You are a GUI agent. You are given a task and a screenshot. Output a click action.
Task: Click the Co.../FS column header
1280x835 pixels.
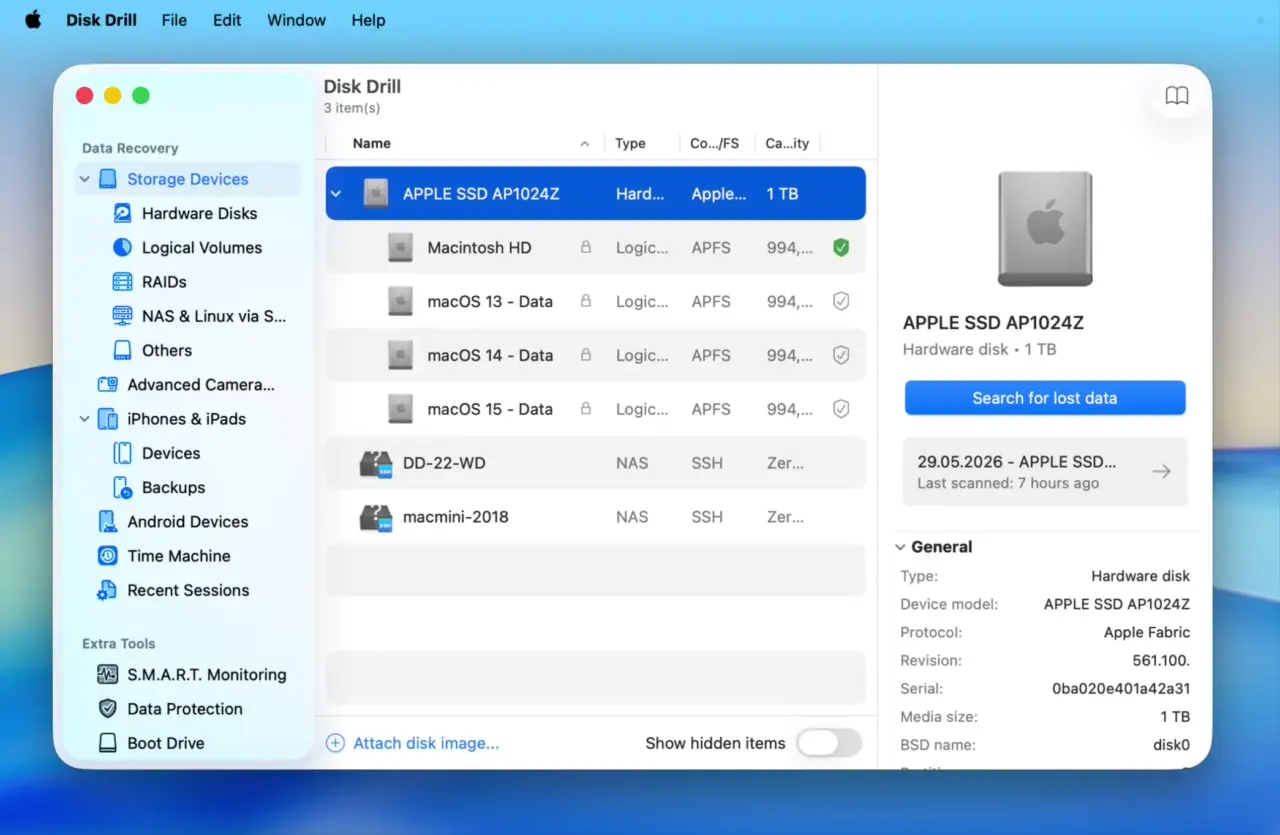714,143
